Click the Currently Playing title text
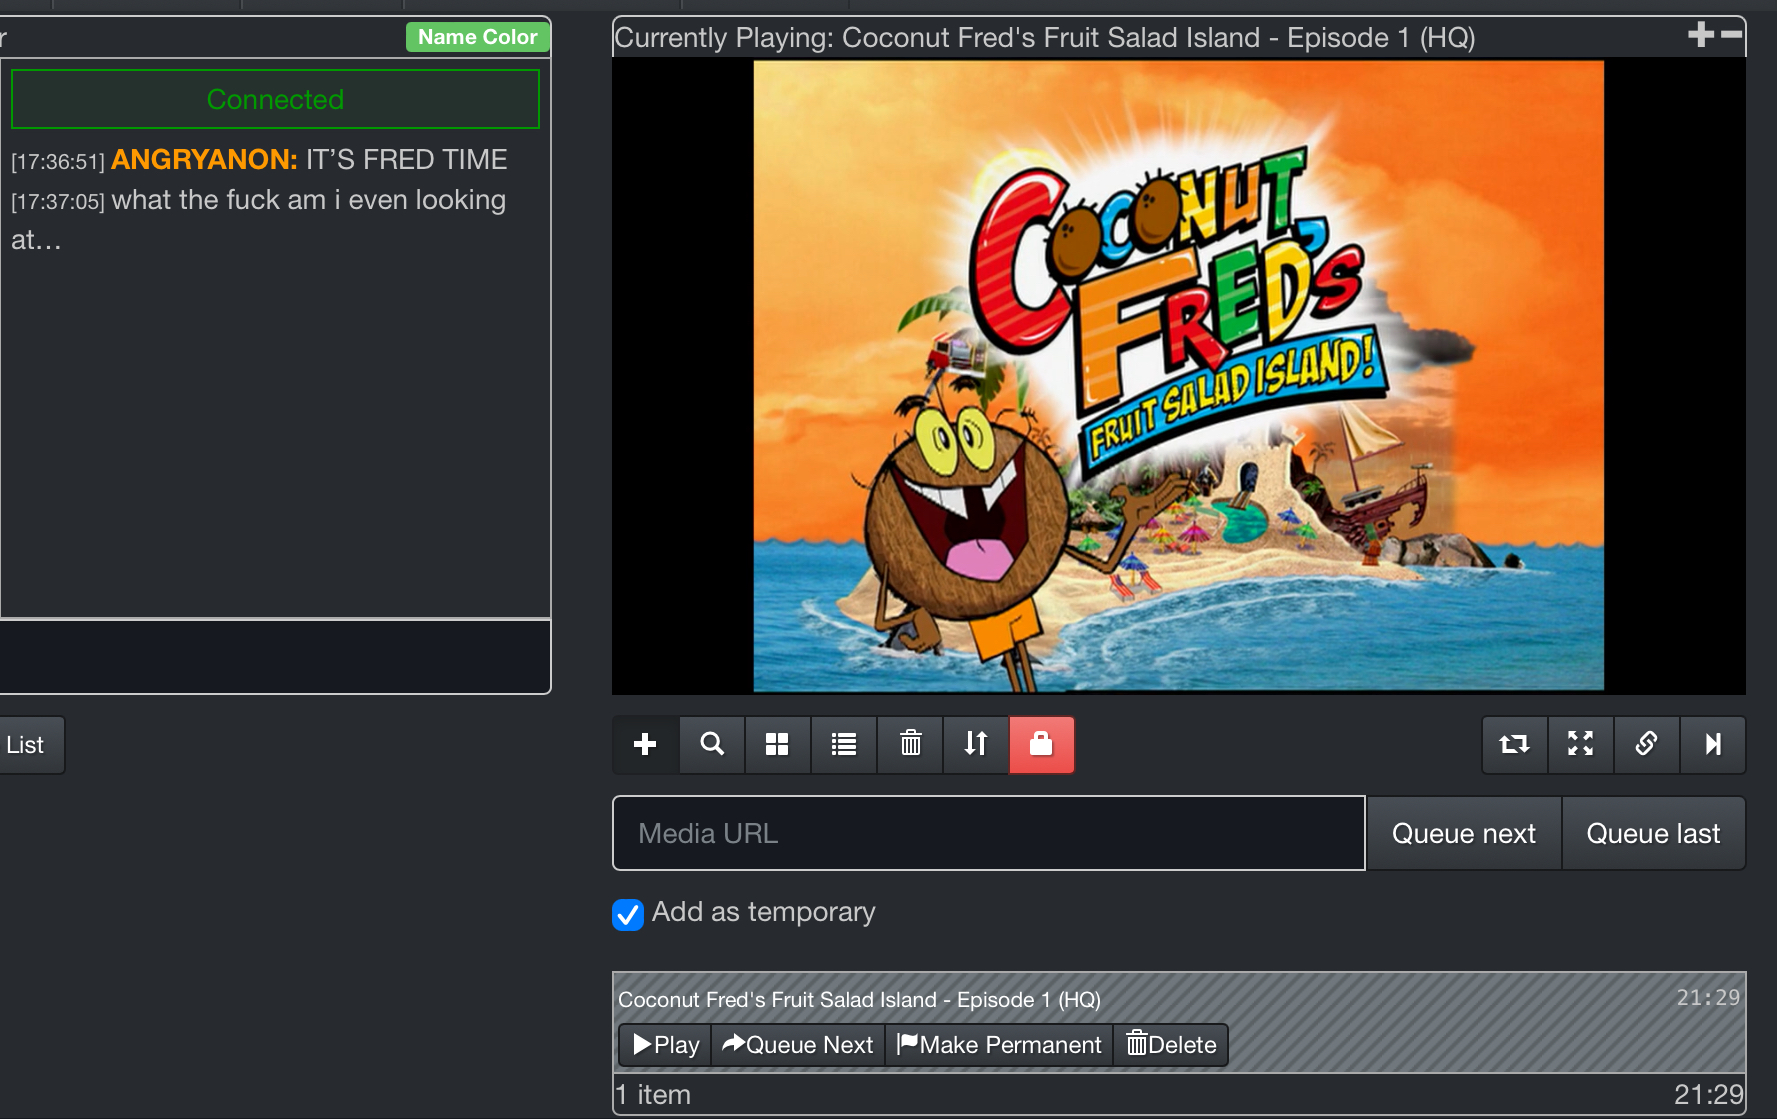The image size is (1777, 1119). [1044, 38]
